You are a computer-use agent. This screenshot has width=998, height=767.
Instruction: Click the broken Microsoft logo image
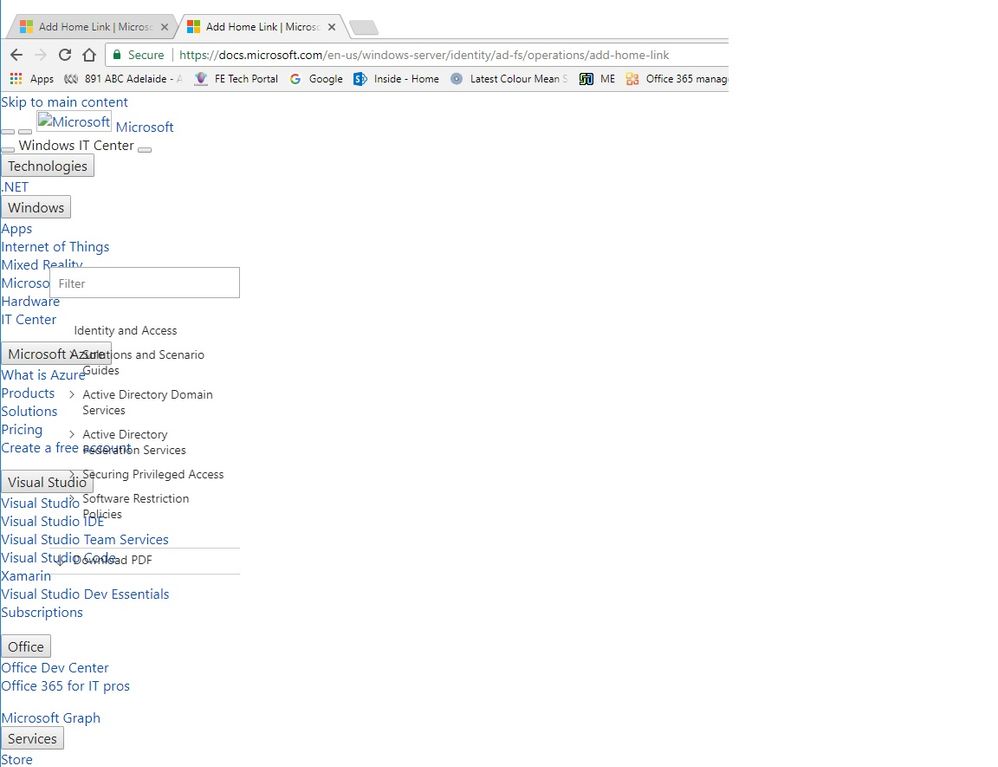pyautogui.click(x=74, y=122)
